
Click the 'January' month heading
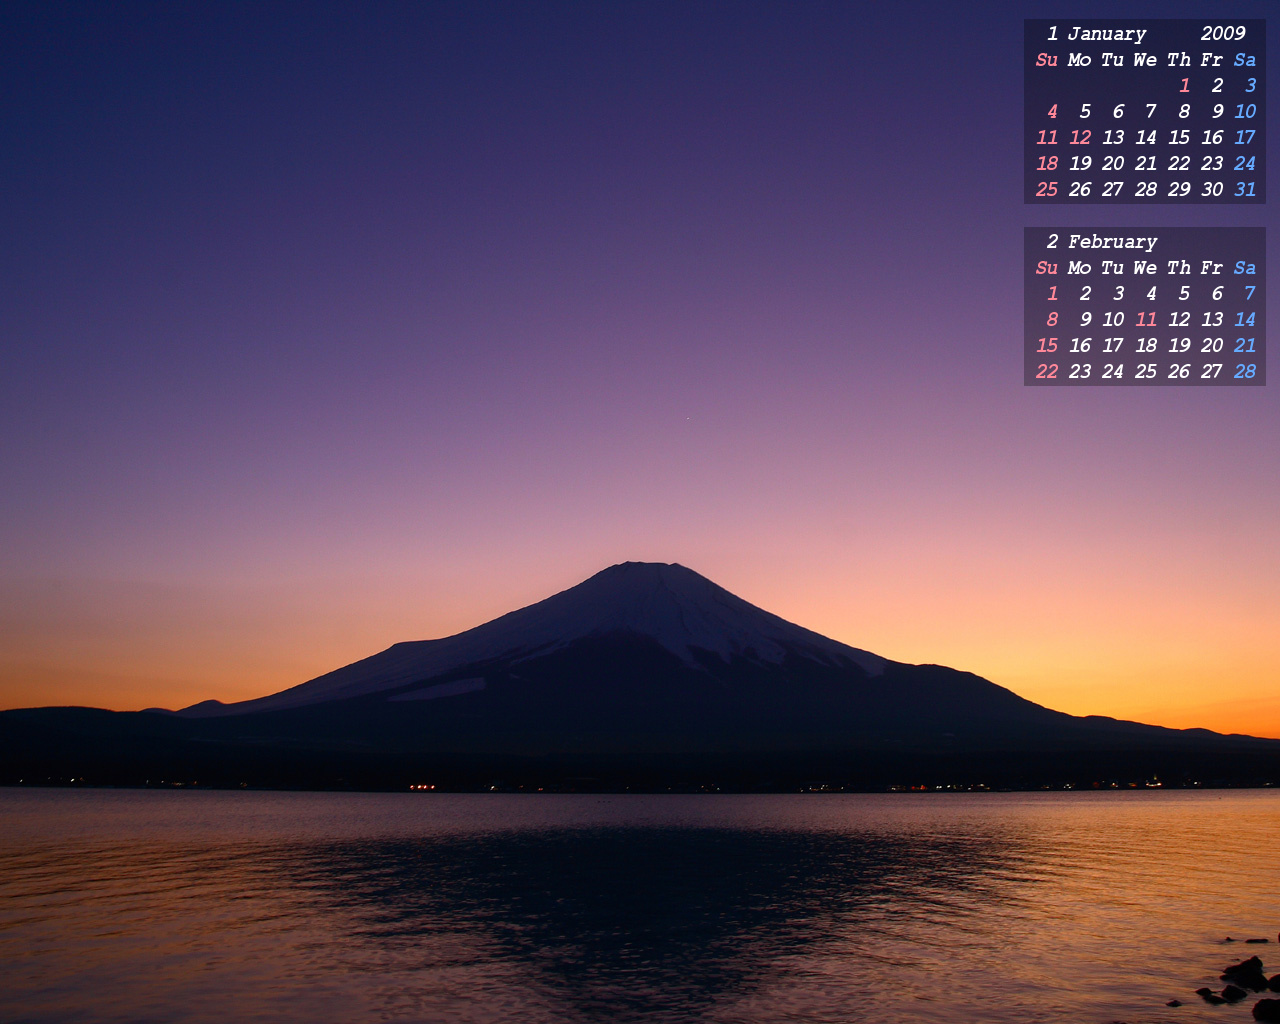point(1107,34)
